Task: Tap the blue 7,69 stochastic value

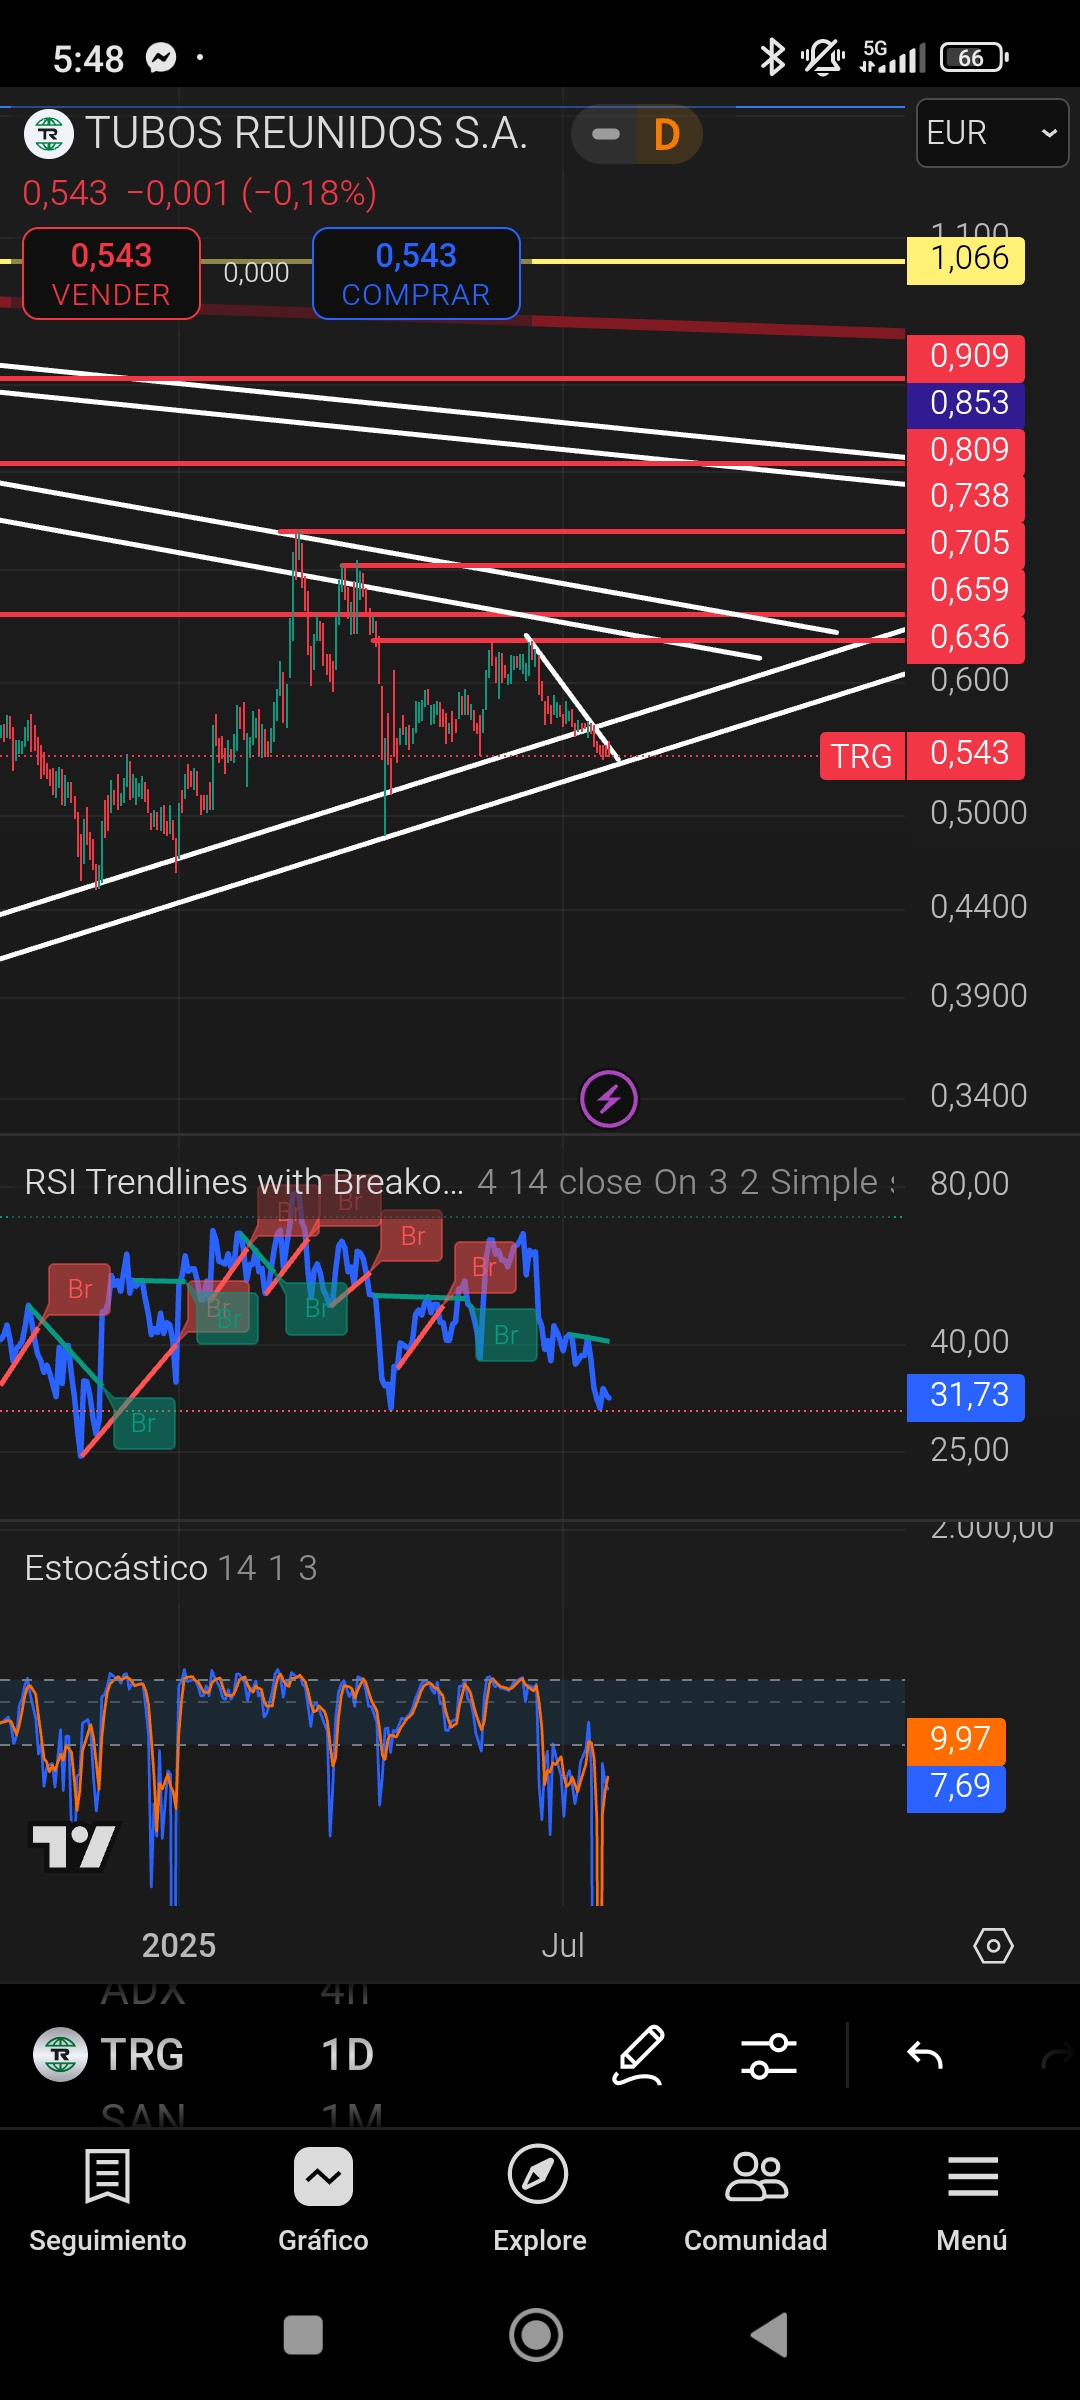Action: (956, 1788)
